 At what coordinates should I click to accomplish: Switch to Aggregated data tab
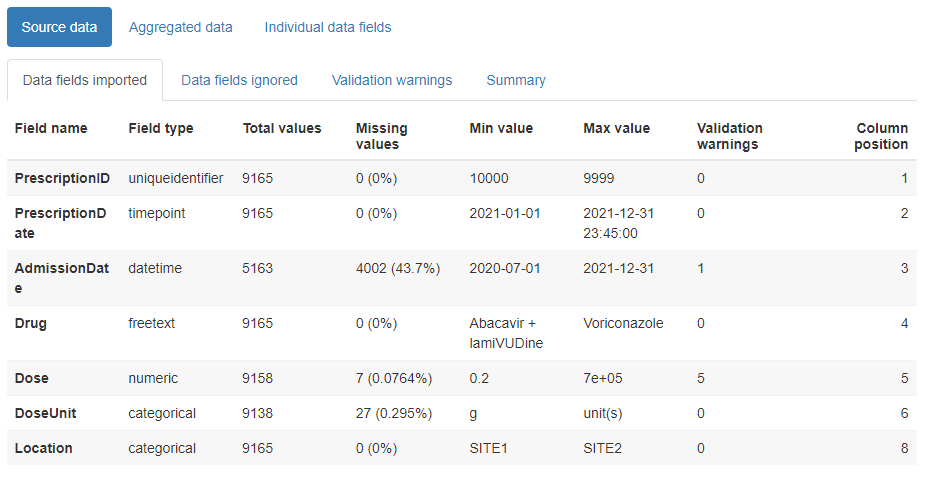point(180,27)
